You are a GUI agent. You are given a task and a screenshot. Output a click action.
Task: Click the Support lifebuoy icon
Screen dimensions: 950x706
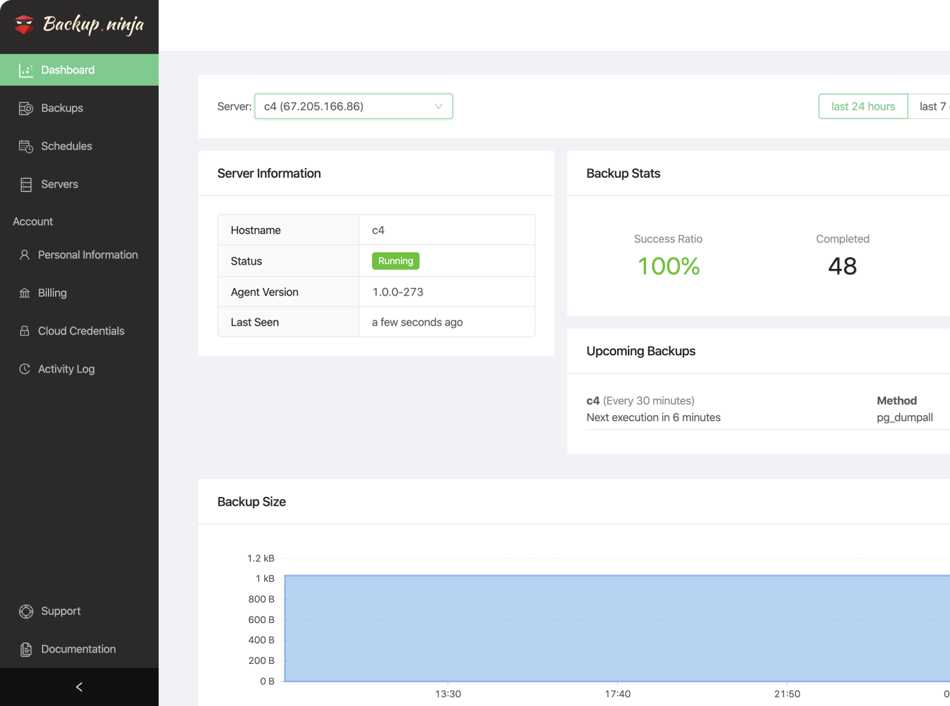(26, 611)
